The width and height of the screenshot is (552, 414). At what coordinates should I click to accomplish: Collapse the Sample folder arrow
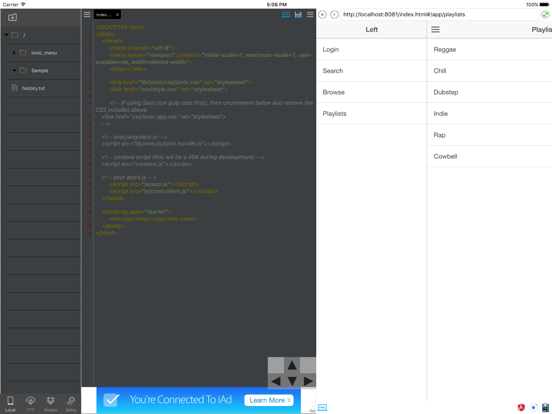(14, 70)
